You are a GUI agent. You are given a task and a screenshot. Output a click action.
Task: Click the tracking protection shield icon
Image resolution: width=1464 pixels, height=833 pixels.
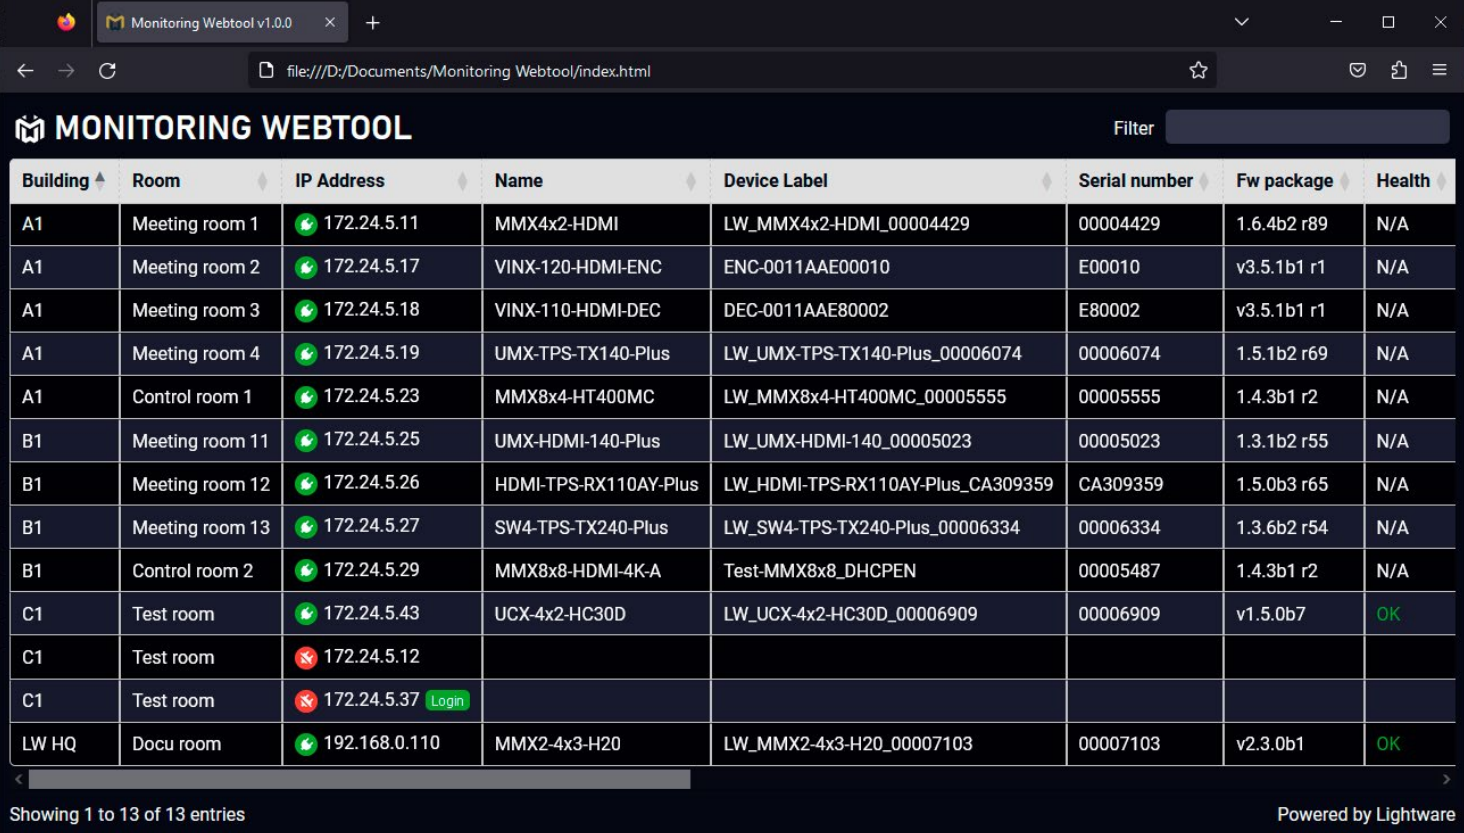(x=1357, y=70)
